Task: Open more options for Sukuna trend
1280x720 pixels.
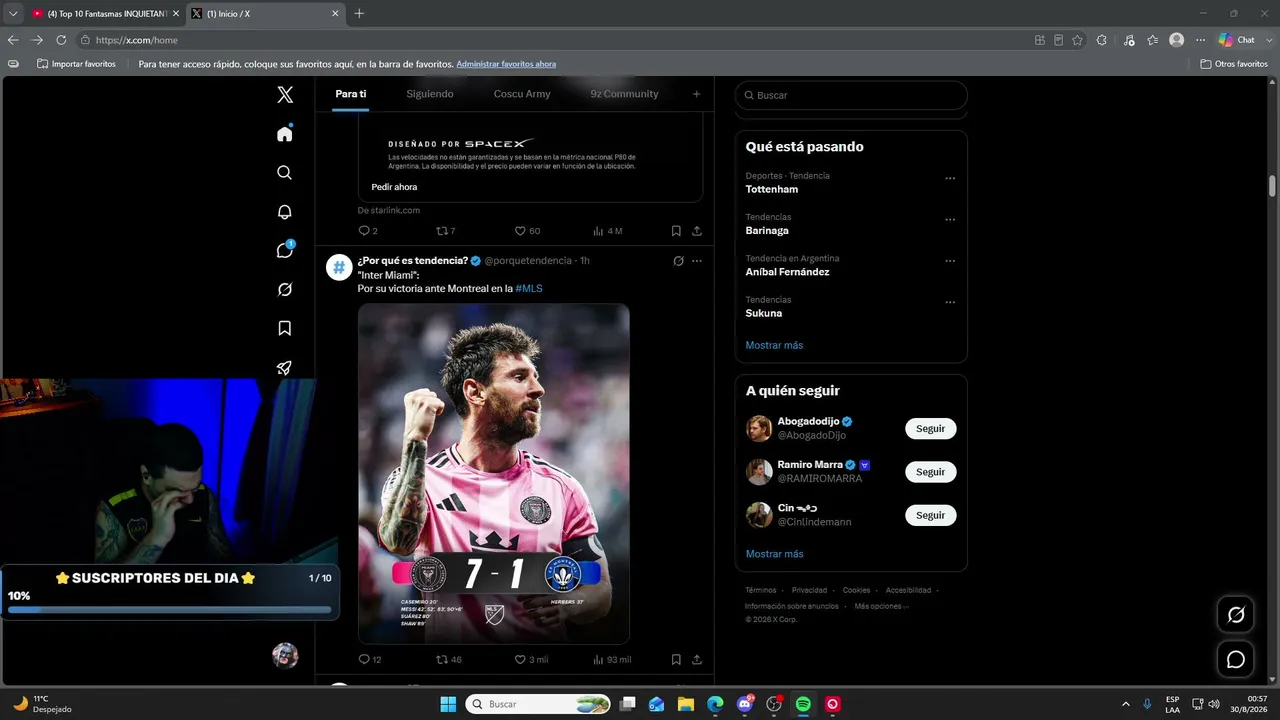Action: 950,302
